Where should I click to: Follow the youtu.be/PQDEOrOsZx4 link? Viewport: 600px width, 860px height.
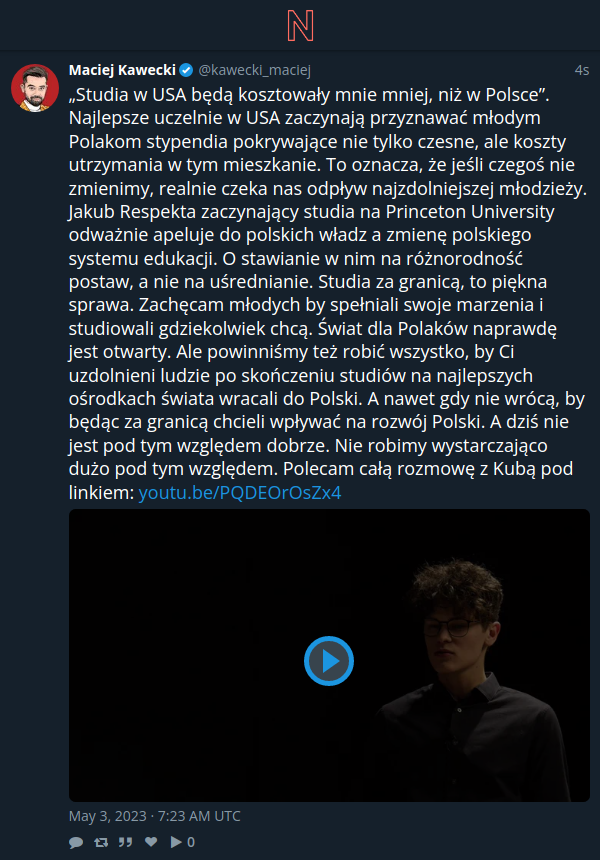(240, 493)
